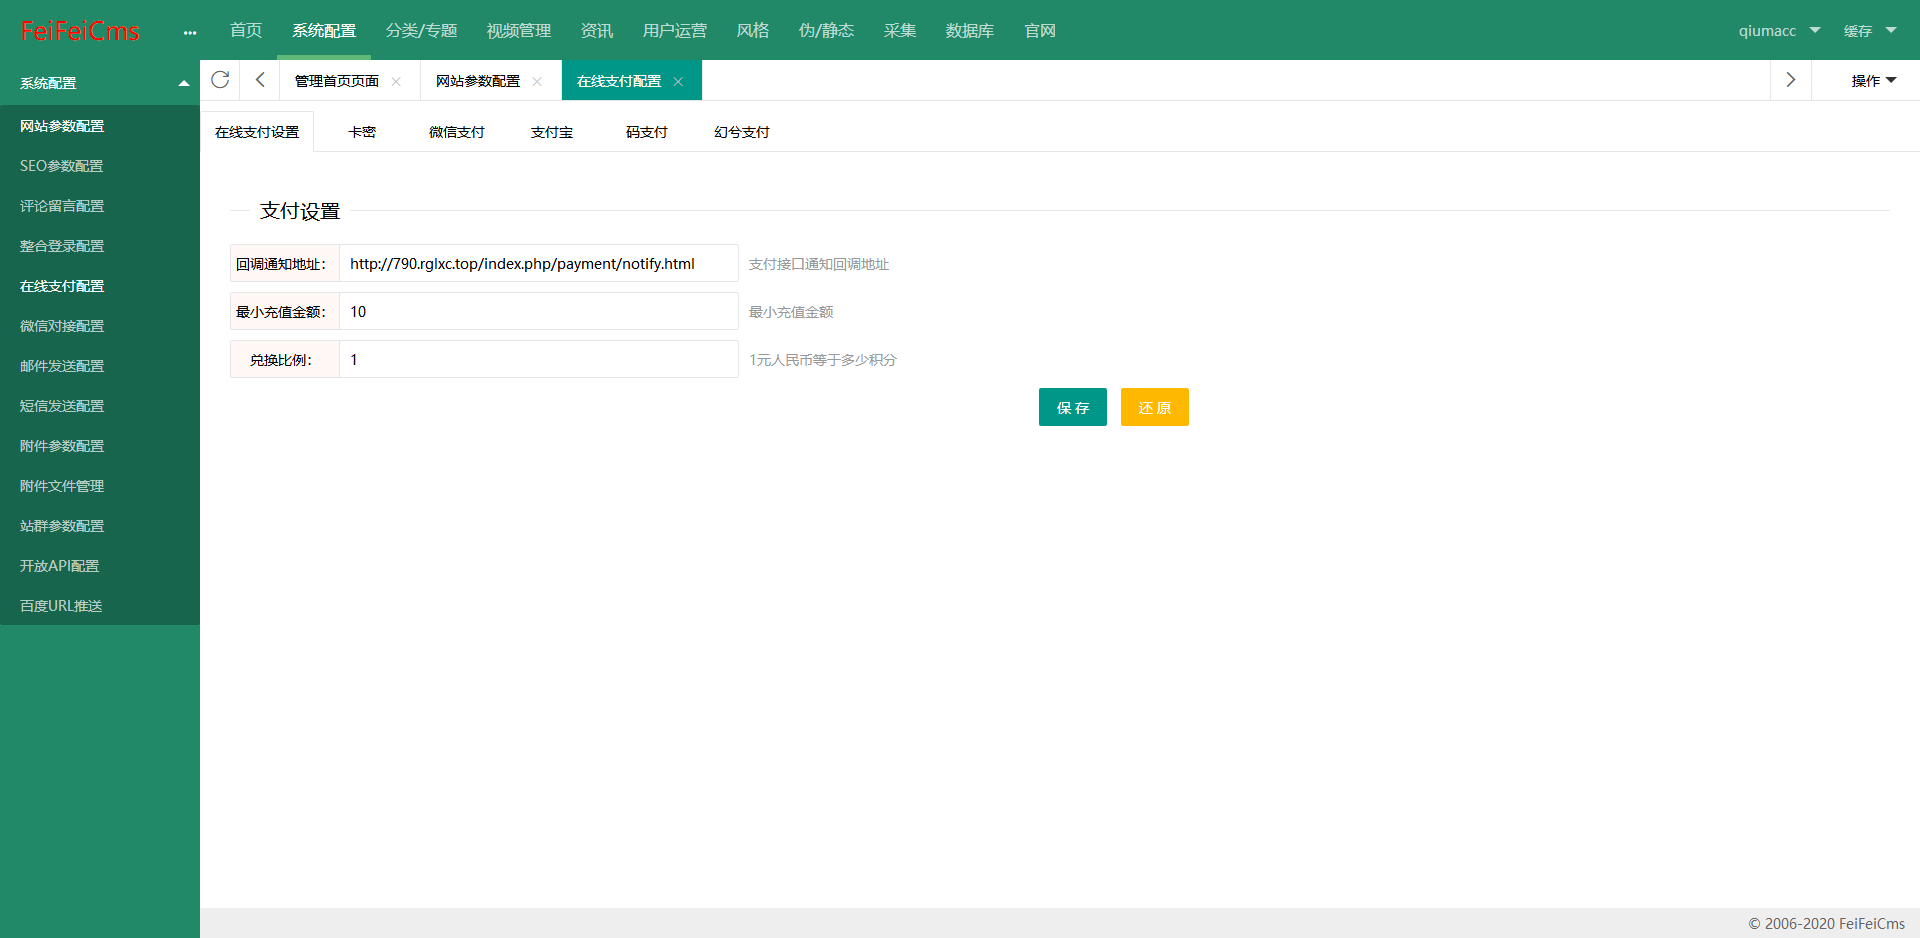Select SEO参数配置 in sidebar
The image size is (1920, 938).
tap(62, 166)
